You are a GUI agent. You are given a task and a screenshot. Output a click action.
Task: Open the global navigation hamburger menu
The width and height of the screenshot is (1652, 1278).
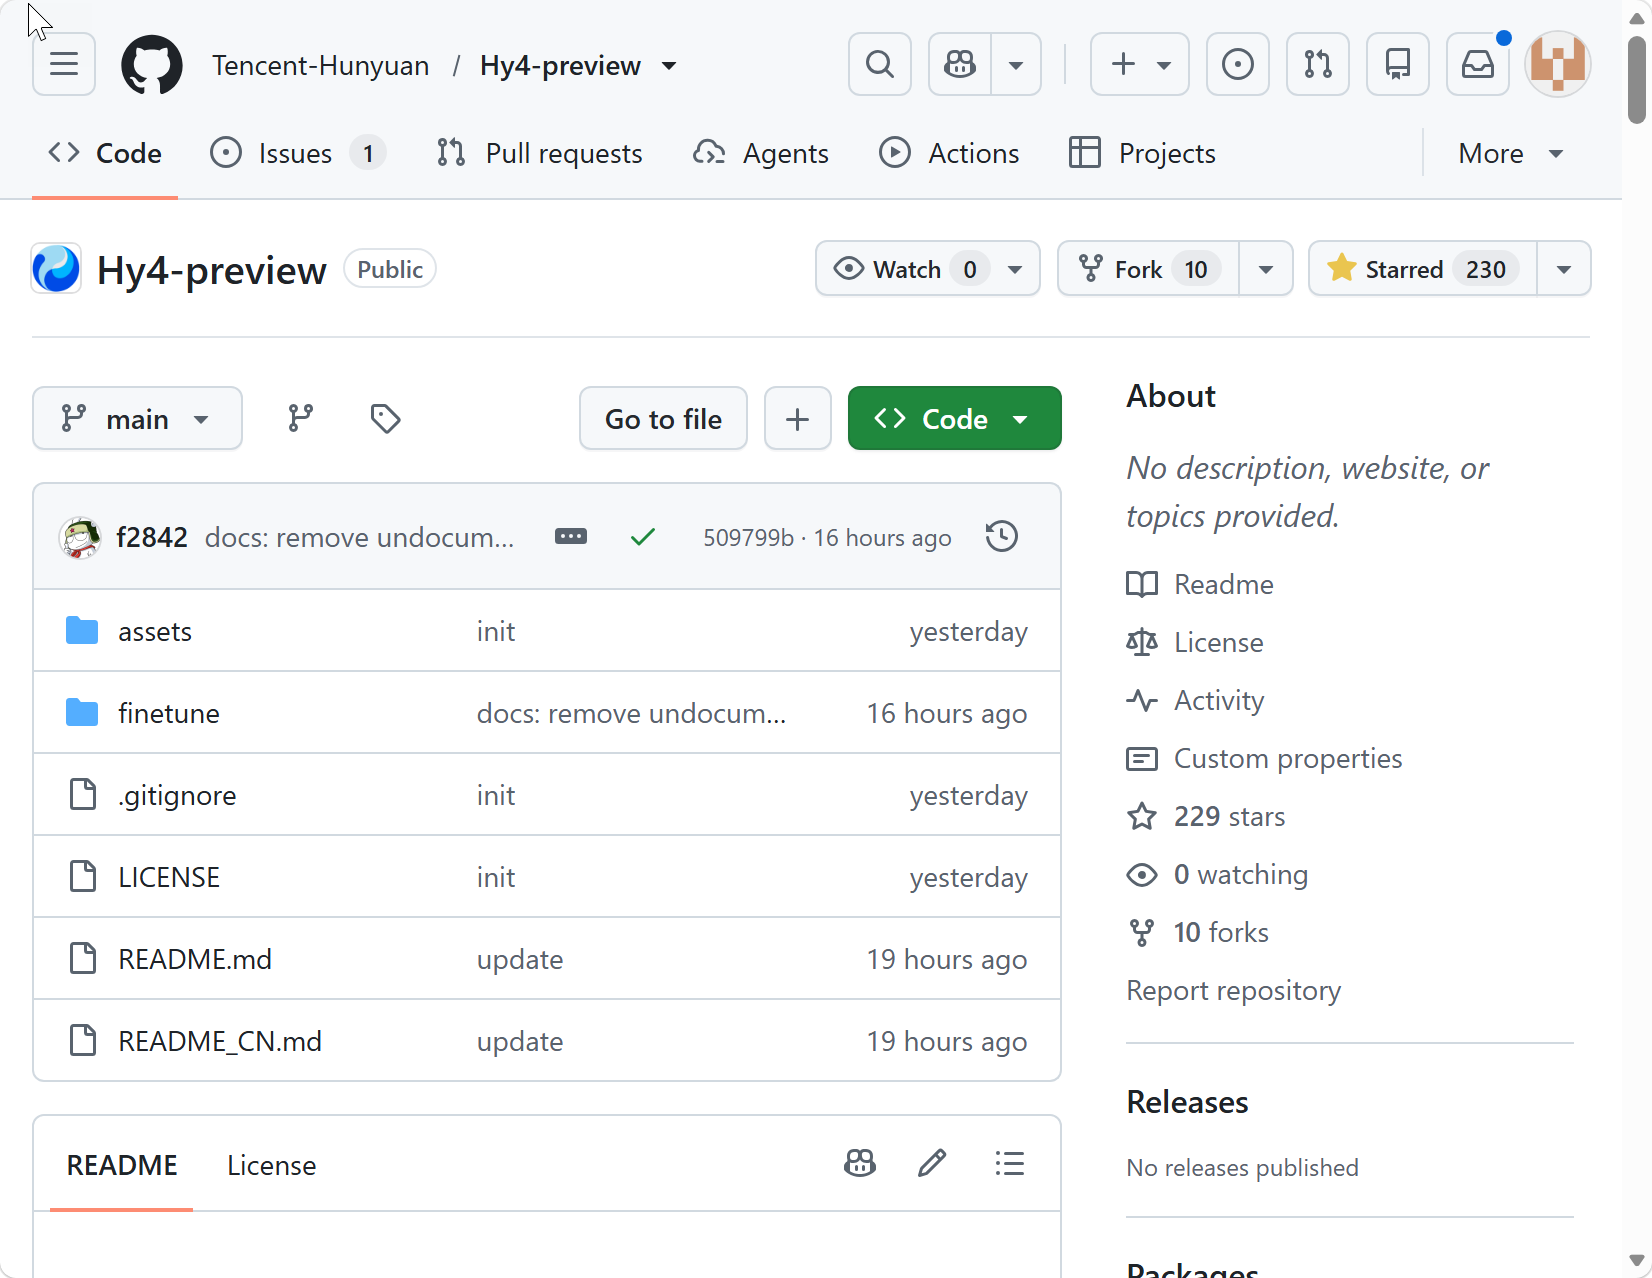click(x=64, y=65)
